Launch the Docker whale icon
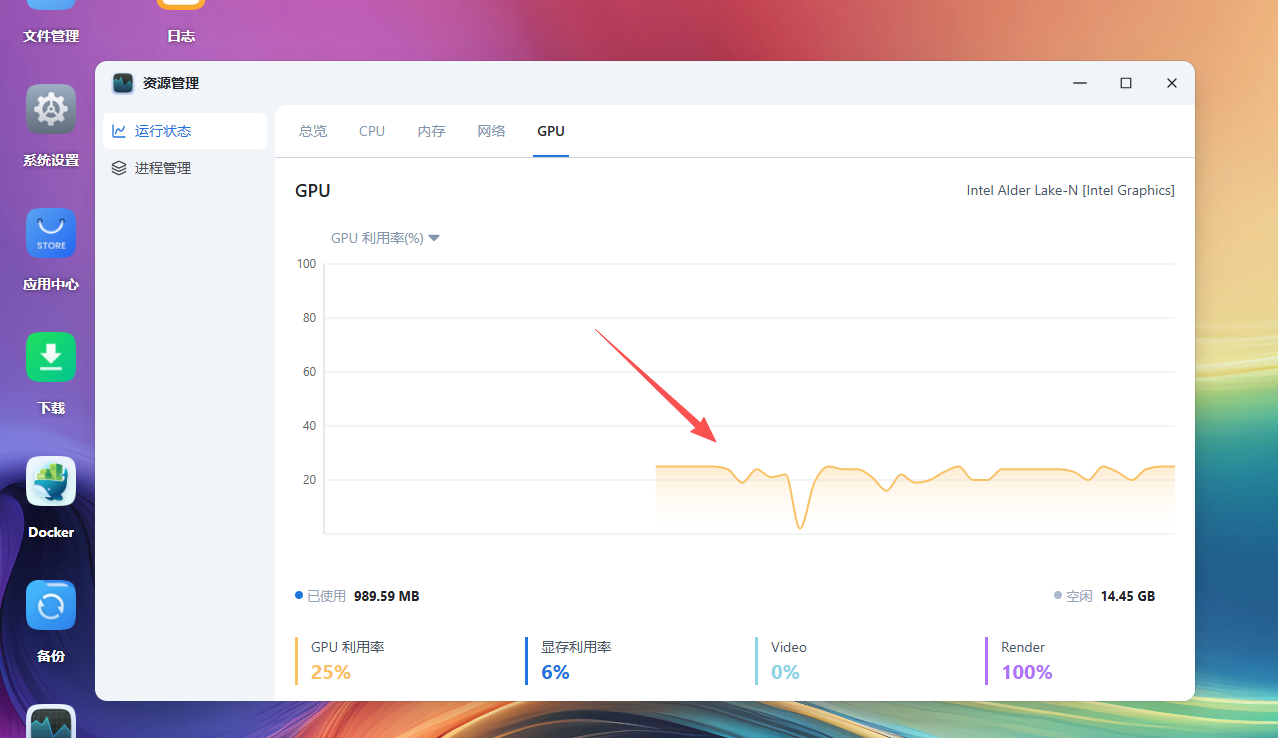The height and width of the screenshot is (738, 1278). tap(51, 481)
